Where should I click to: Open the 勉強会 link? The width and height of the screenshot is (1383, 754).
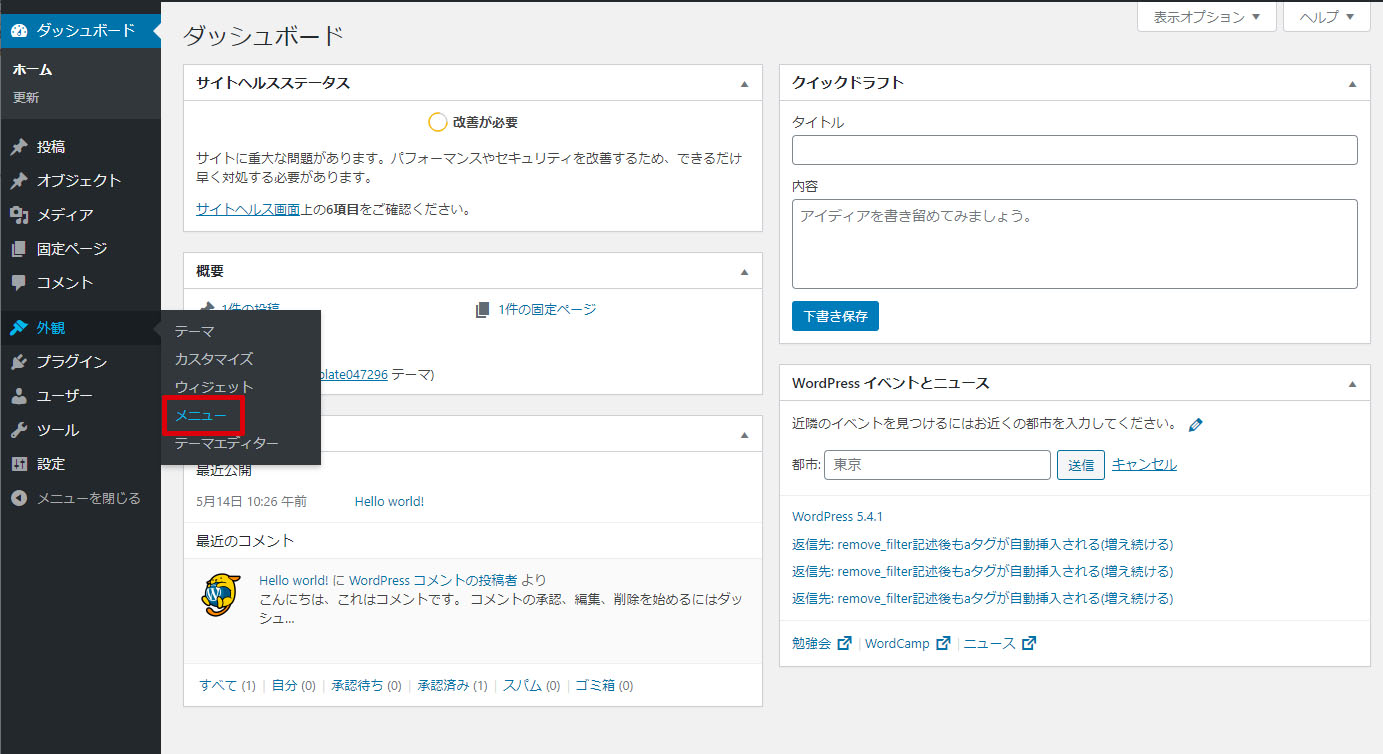811,644
